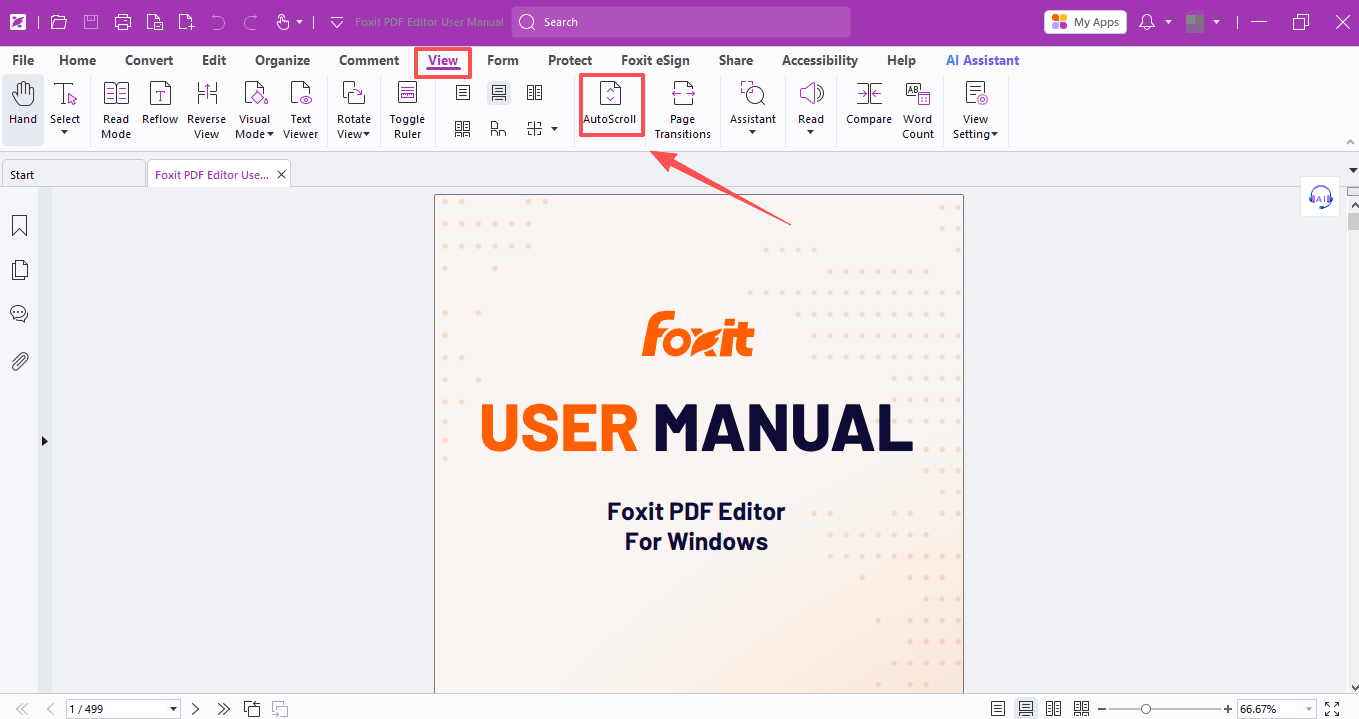Open the AI Assistant floating icon

point(1321,197)
